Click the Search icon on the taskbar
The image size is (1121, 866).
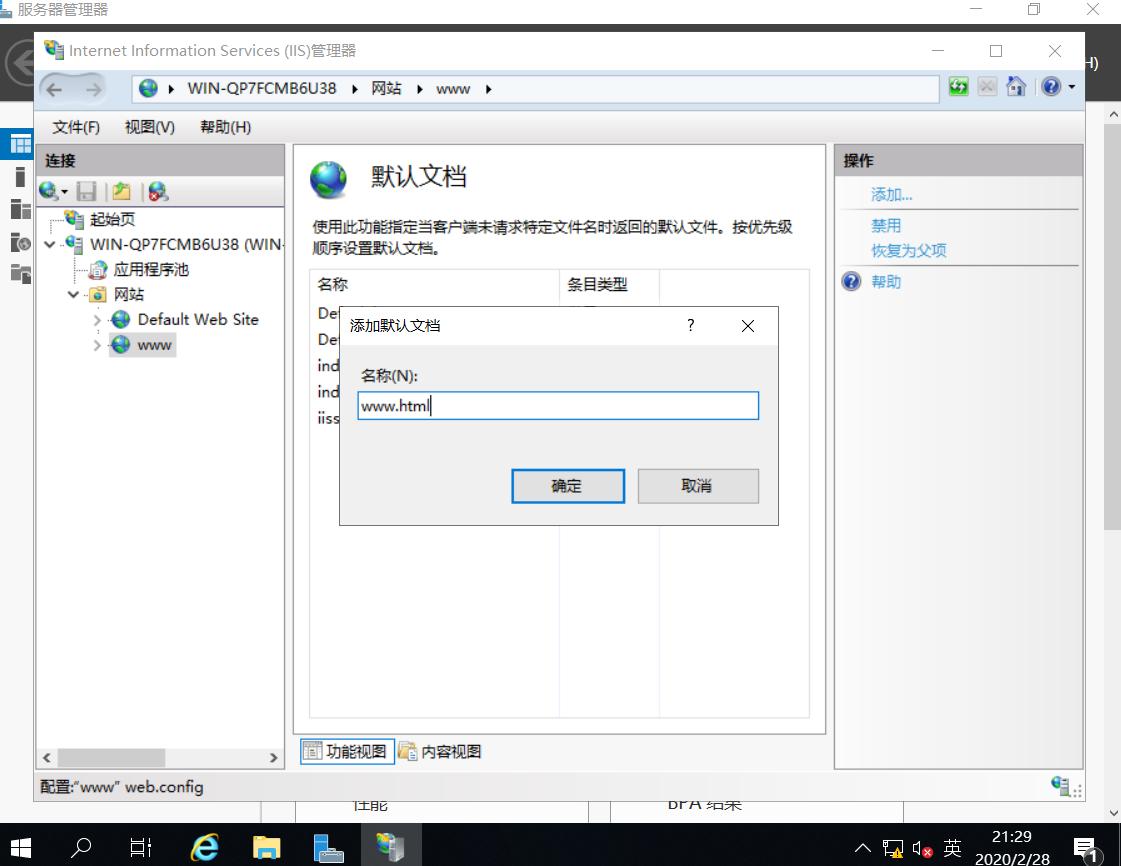tap(79, 846)
